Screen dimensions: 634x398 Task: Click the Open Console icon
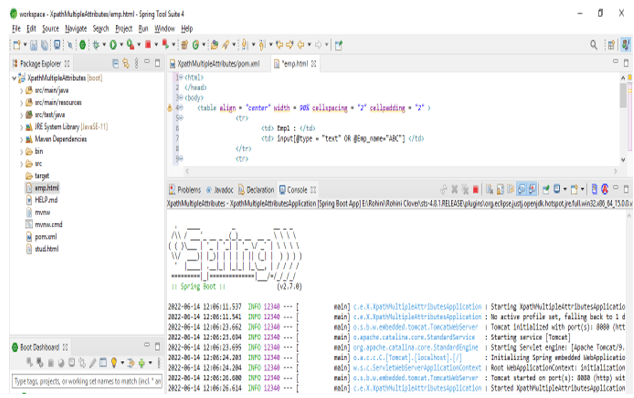(x=574, y=189)
